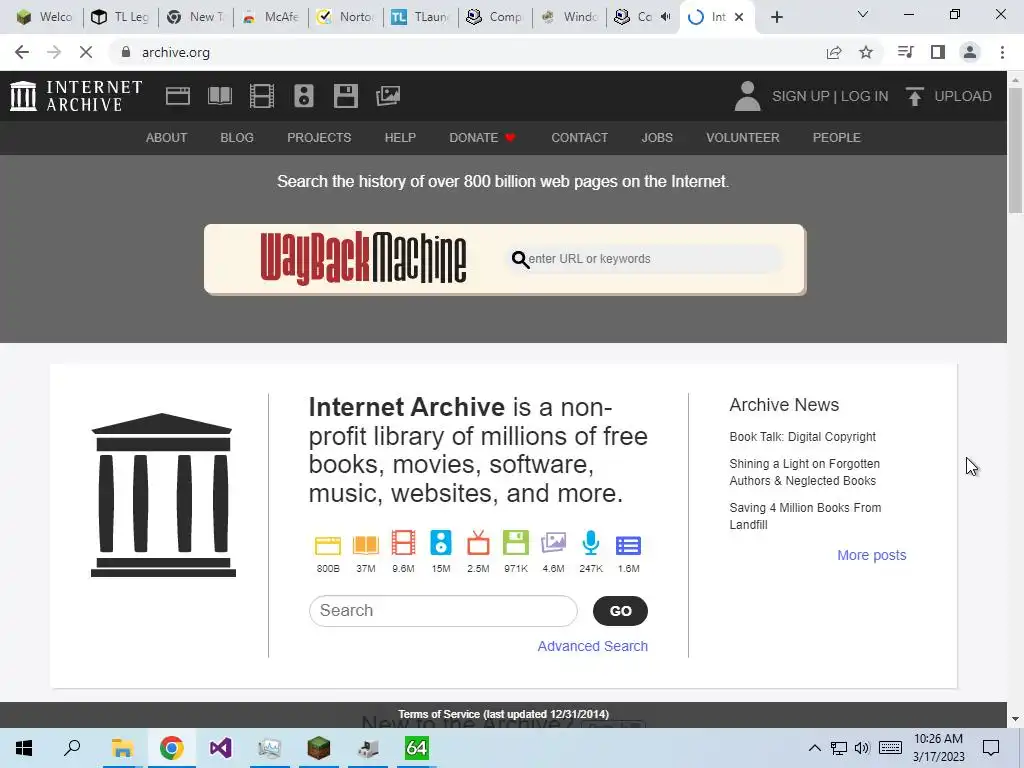Share this page via the share icon
Screen dimensions: 1024x768
pos(834,52)
